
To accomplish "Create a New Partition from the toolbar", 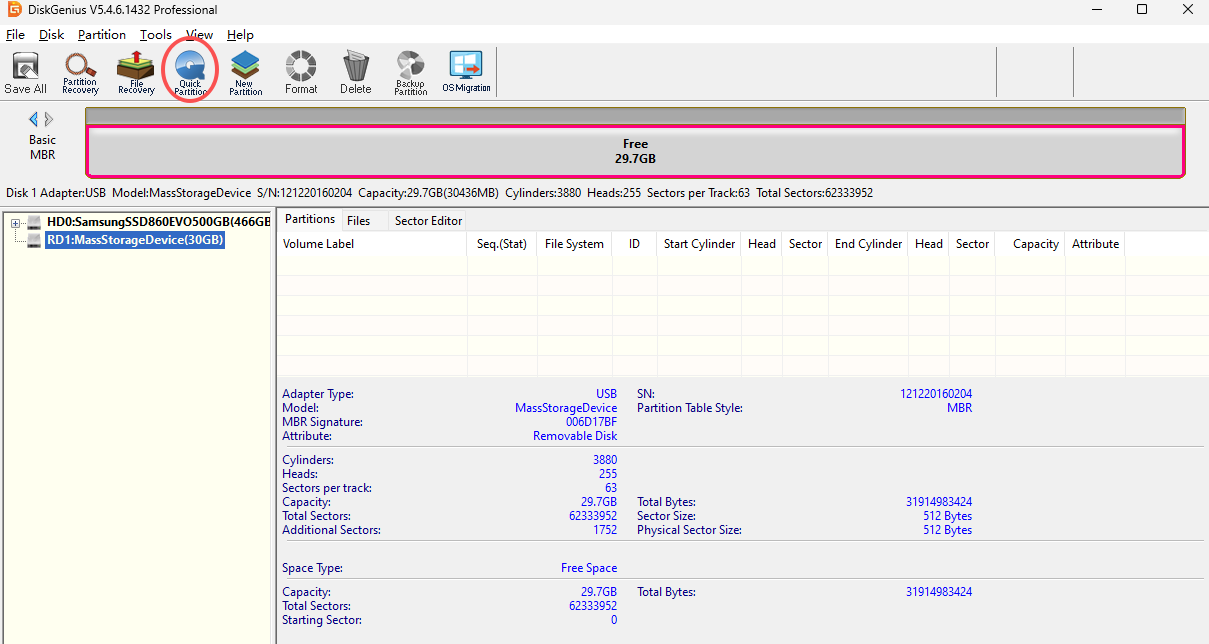I will 245,72.
